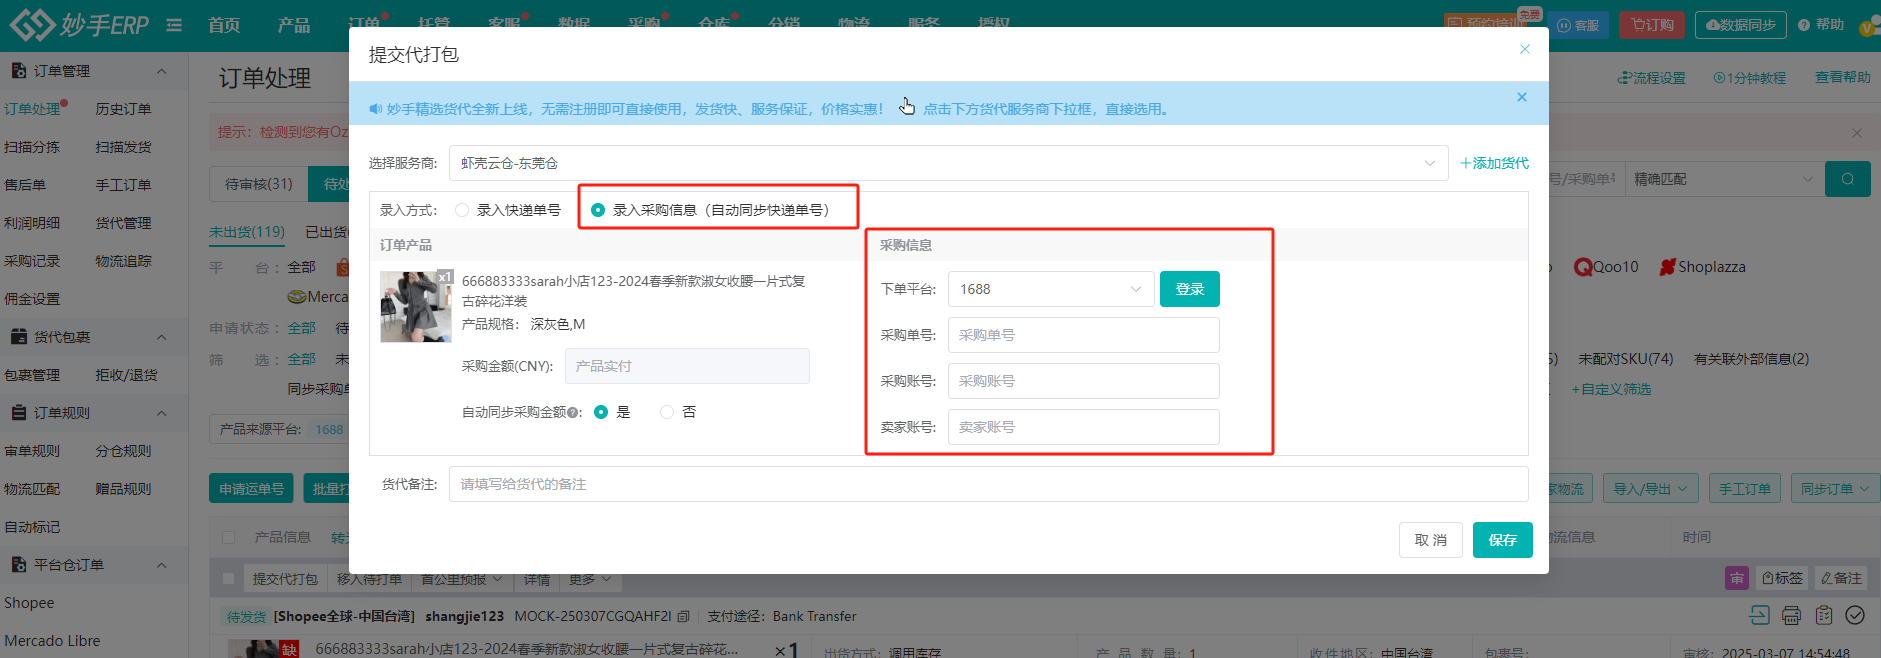Select the 录入快递单号 radio option
This screenshot has width=1881, height=658.
tap(462, 210)
